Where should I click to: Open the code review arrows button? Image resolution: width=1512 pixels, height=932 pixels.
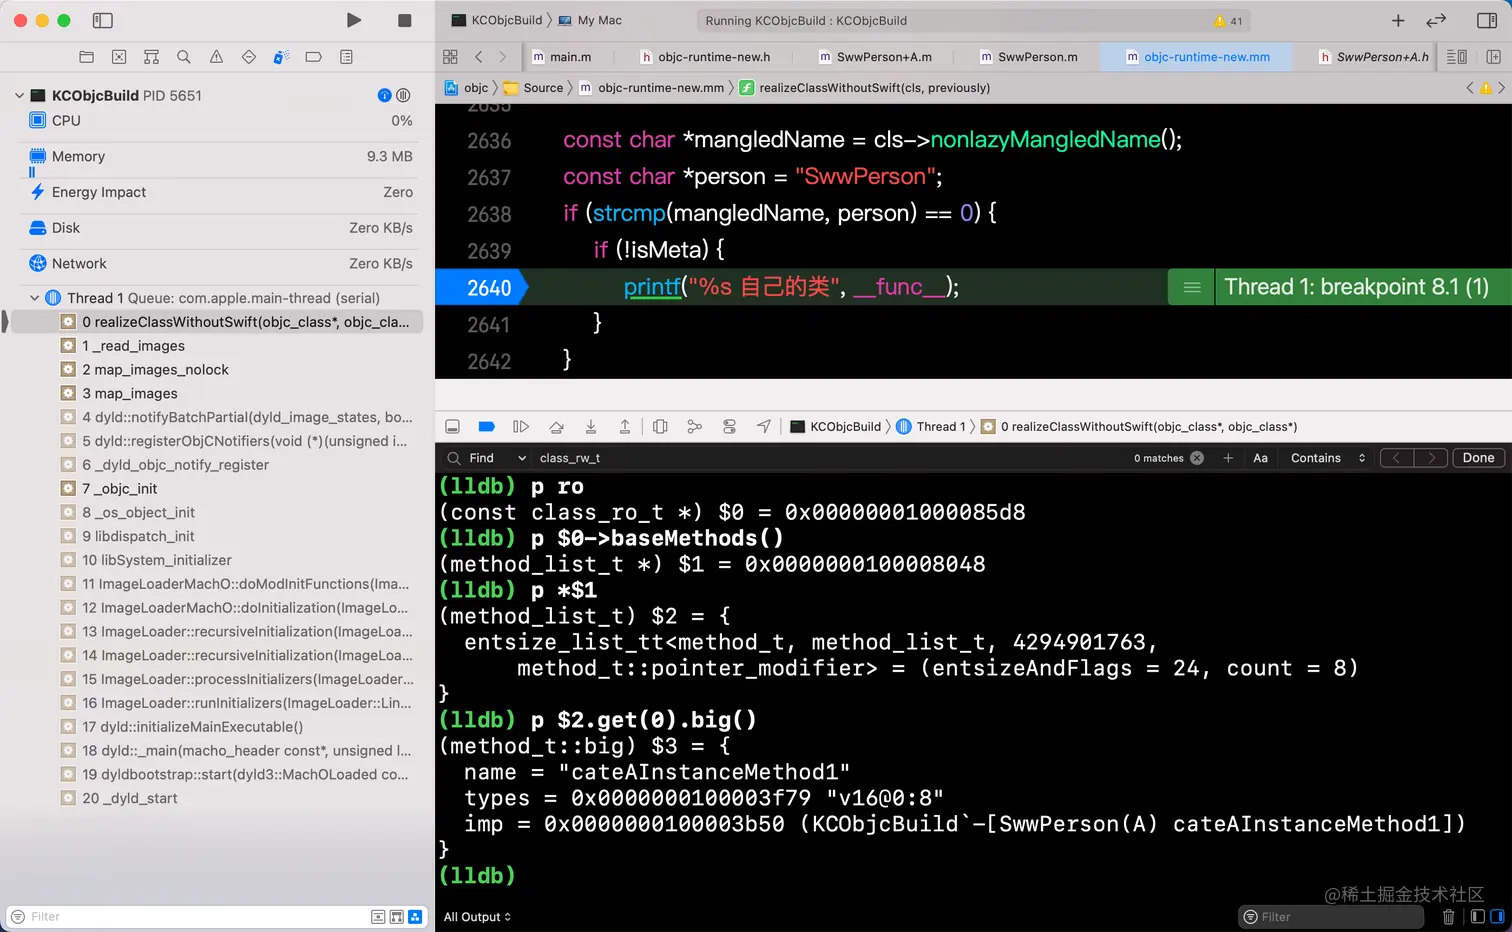click(1436, 20)
